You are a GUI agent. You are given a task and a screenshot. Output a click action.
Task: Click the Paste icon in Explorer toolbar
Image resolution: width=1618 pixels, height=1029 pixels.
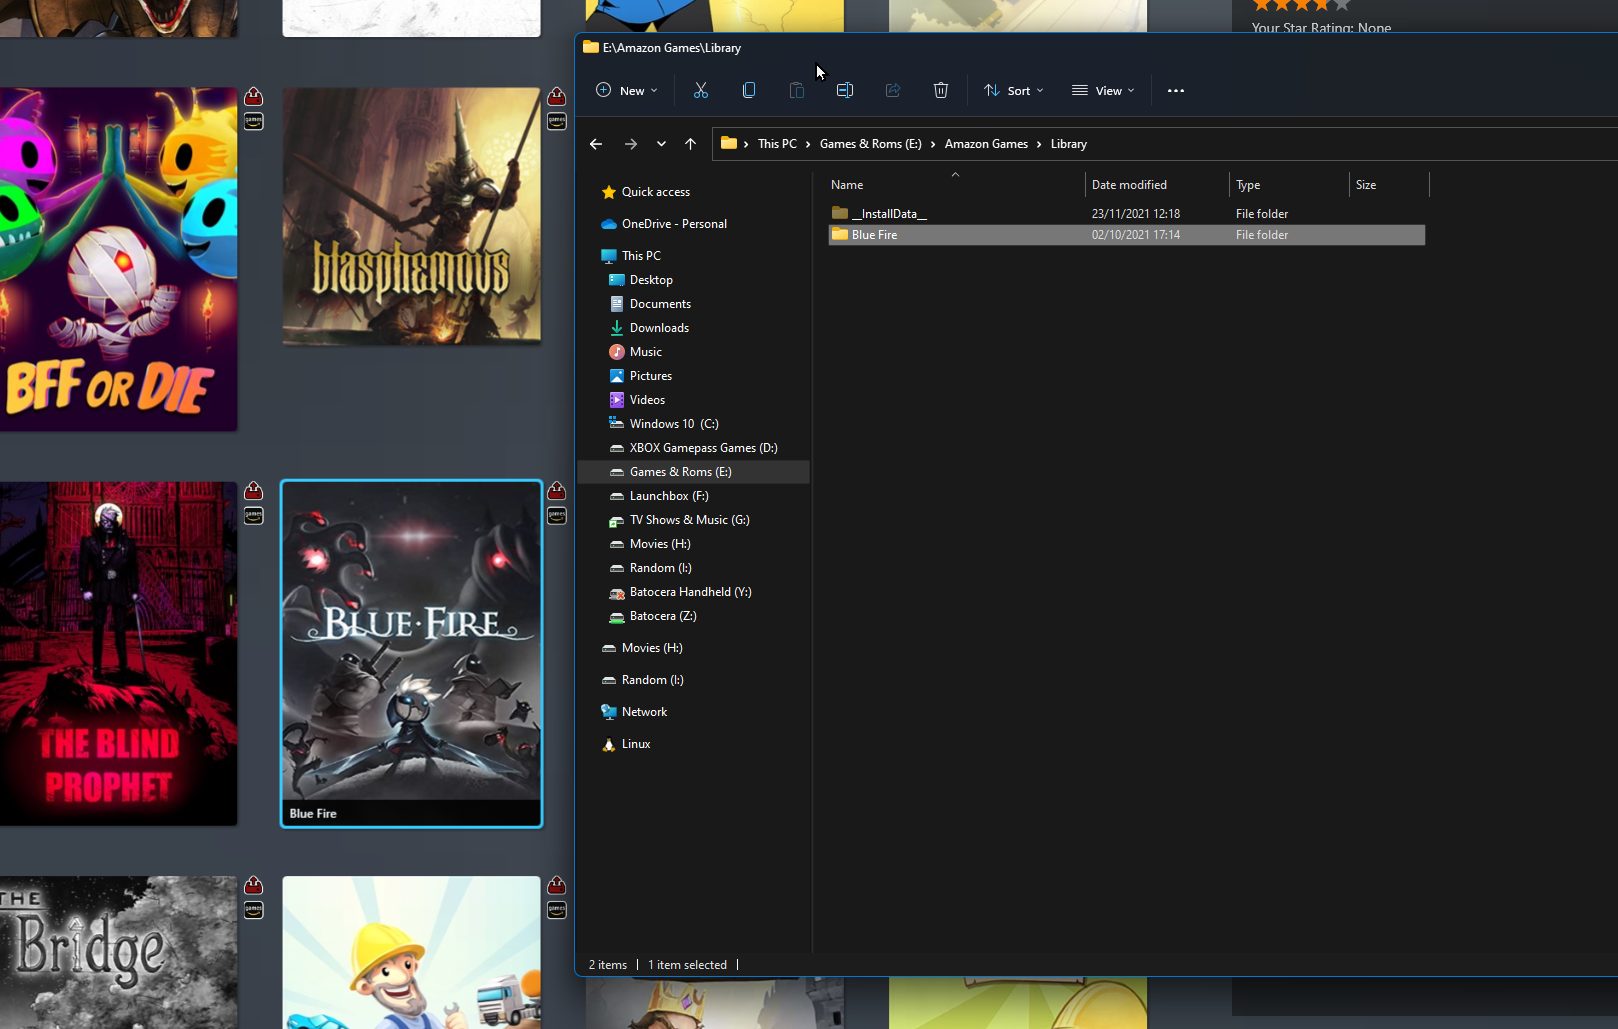click(797, 90)
